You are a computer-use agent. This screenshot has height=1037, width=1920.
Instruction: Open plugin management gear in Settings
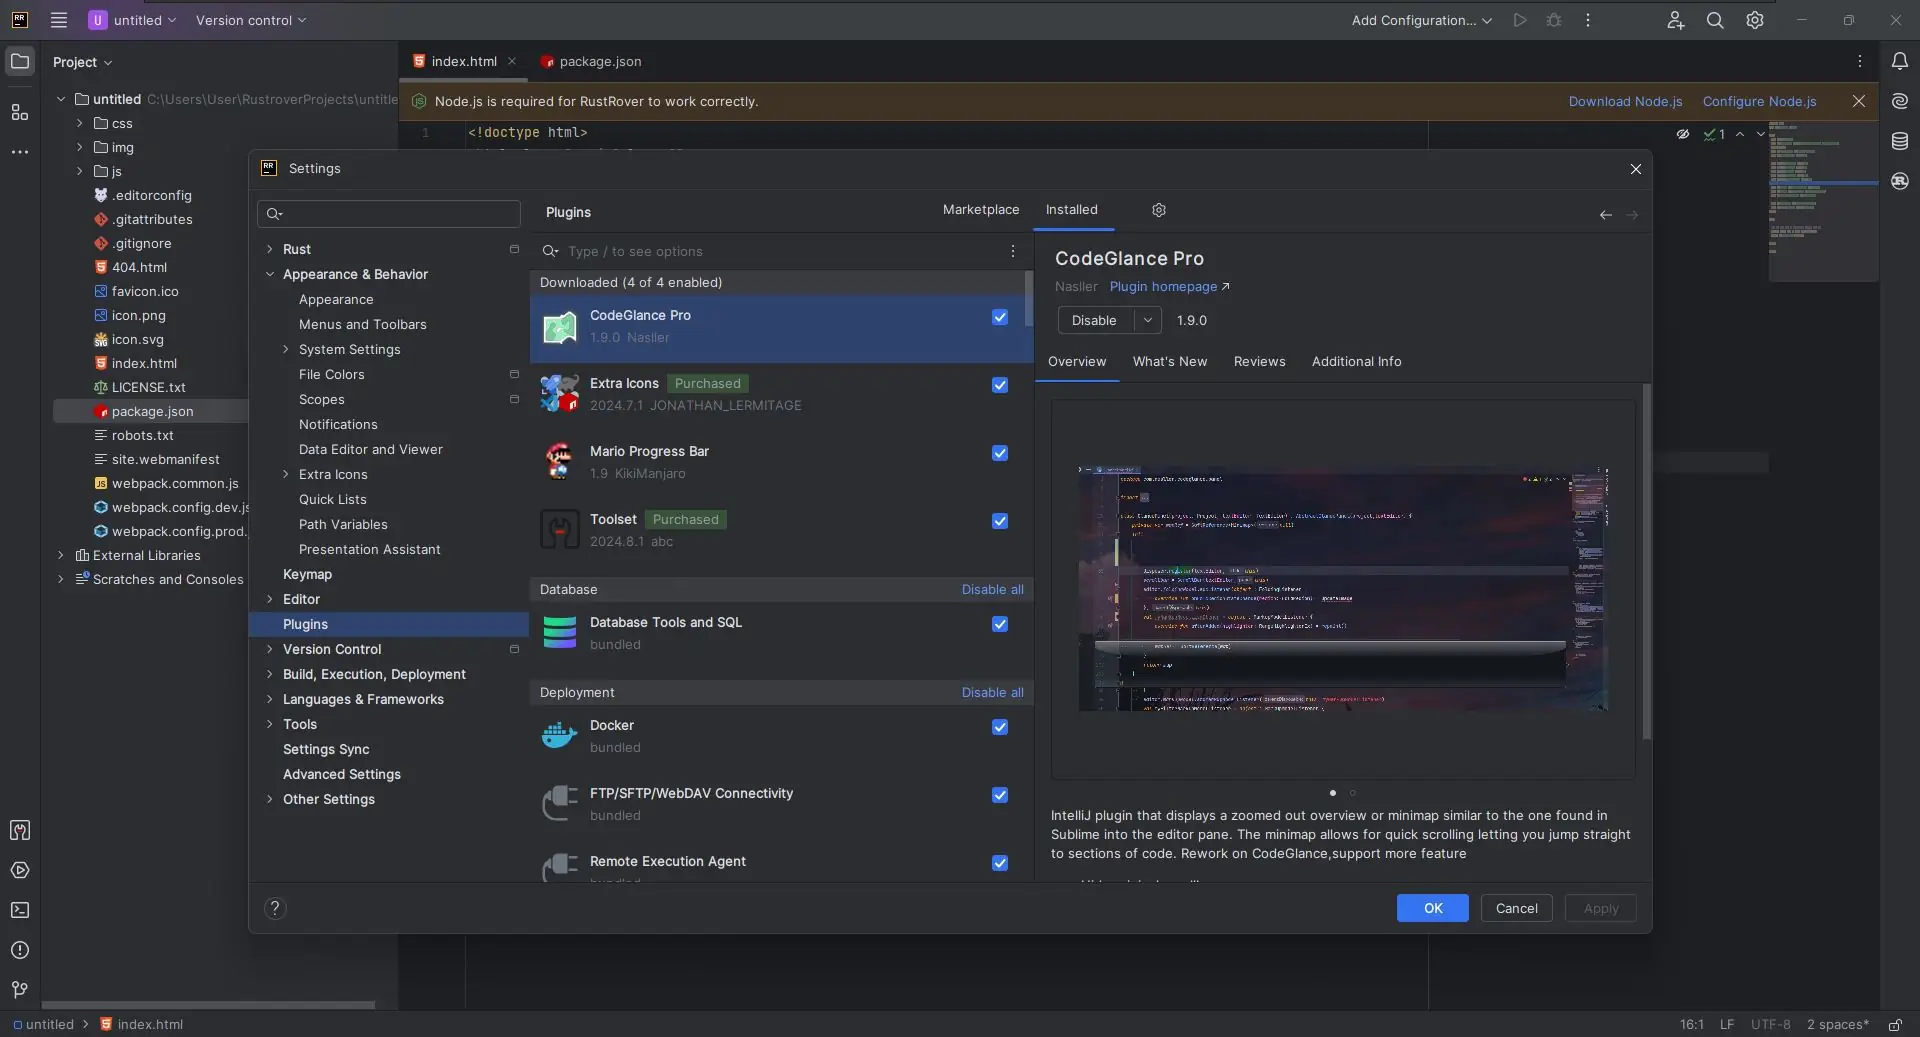pos(1159,210)
